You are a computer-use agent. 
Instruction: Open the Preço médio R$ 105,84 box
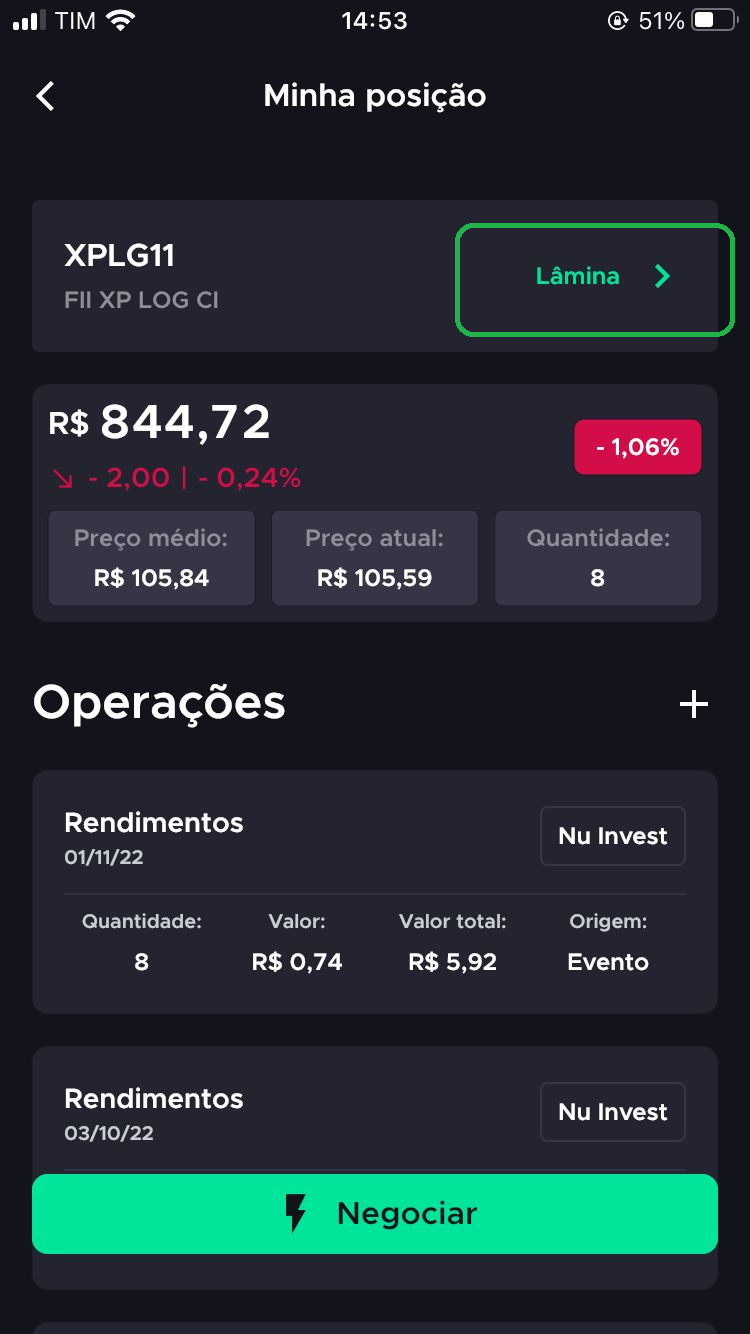(151, 558)
